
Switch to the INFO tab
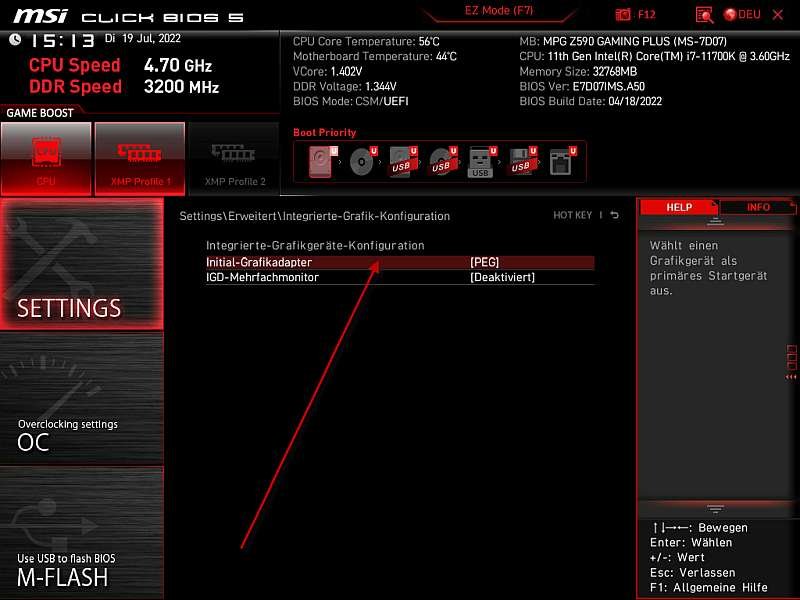pos(758,207)
